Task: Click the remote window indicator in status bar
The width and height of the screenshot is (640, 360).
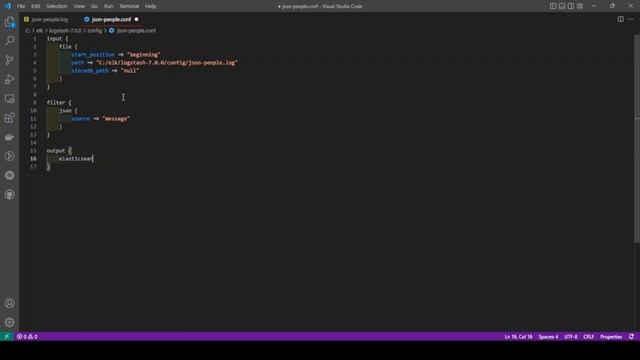Action: click(7, 337)
